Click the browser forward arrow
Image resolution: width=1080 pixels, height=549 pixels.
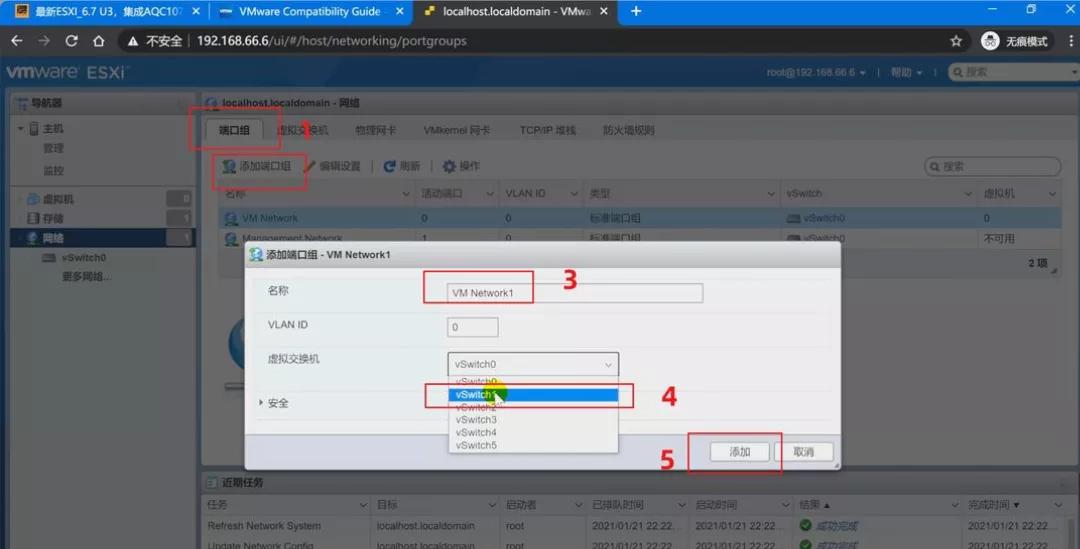(x=44, y=41)
